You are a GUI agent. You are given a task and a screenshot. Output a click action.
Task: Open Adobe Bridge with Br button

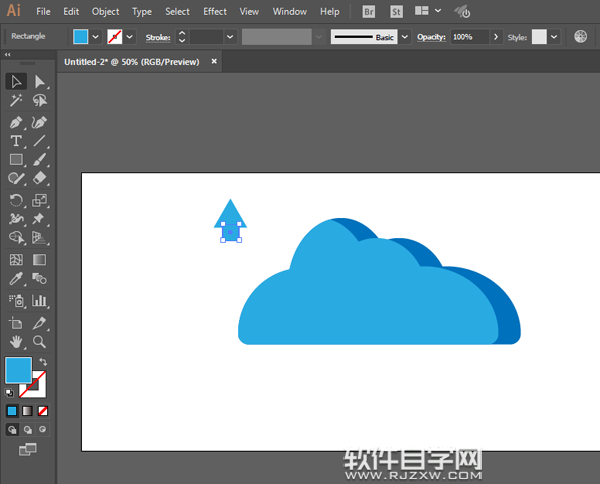click(x=369, y=11)
